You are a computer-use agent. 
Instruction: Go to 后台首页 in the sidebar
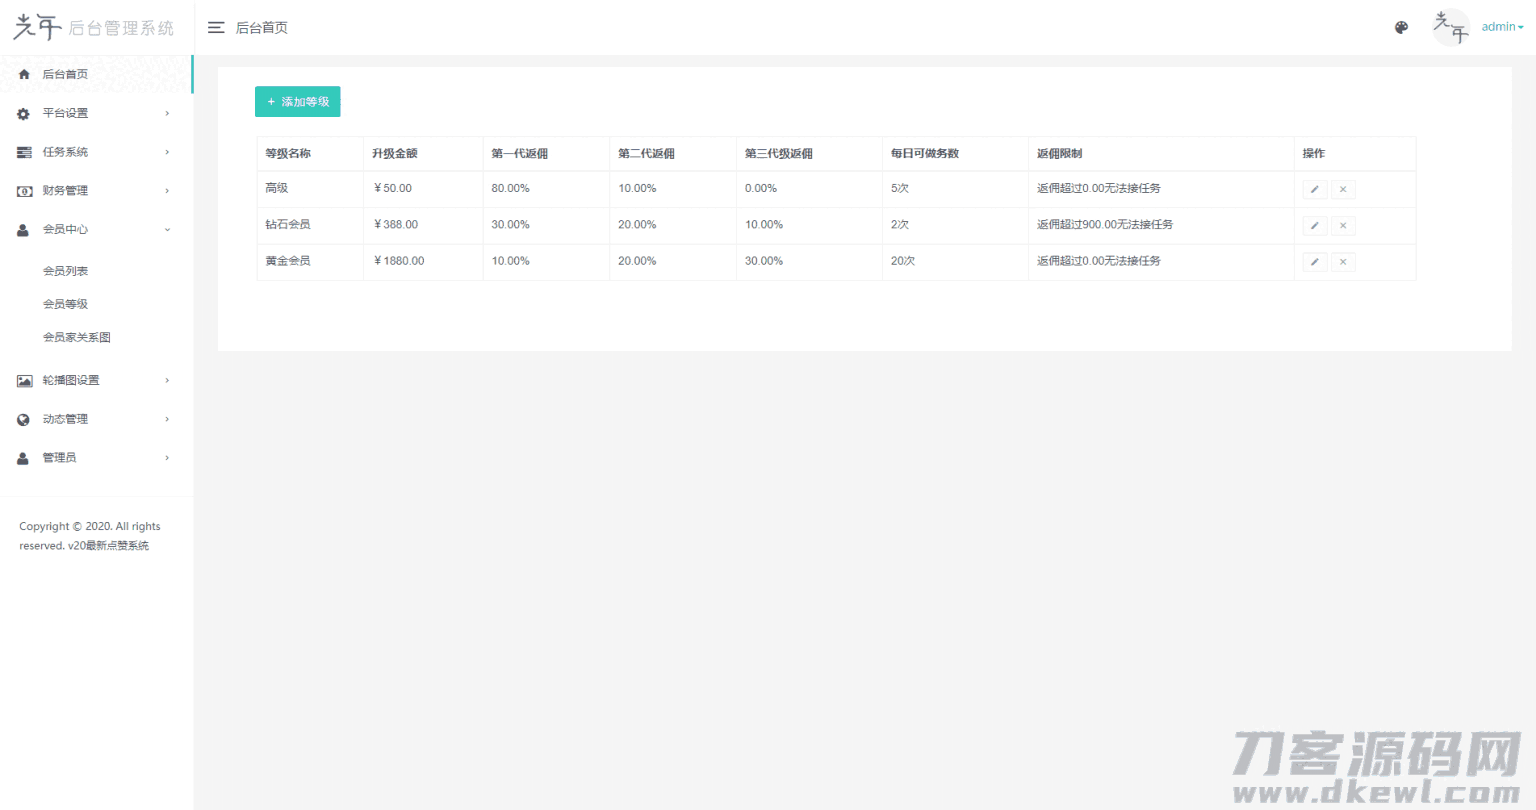click(96, 74)
